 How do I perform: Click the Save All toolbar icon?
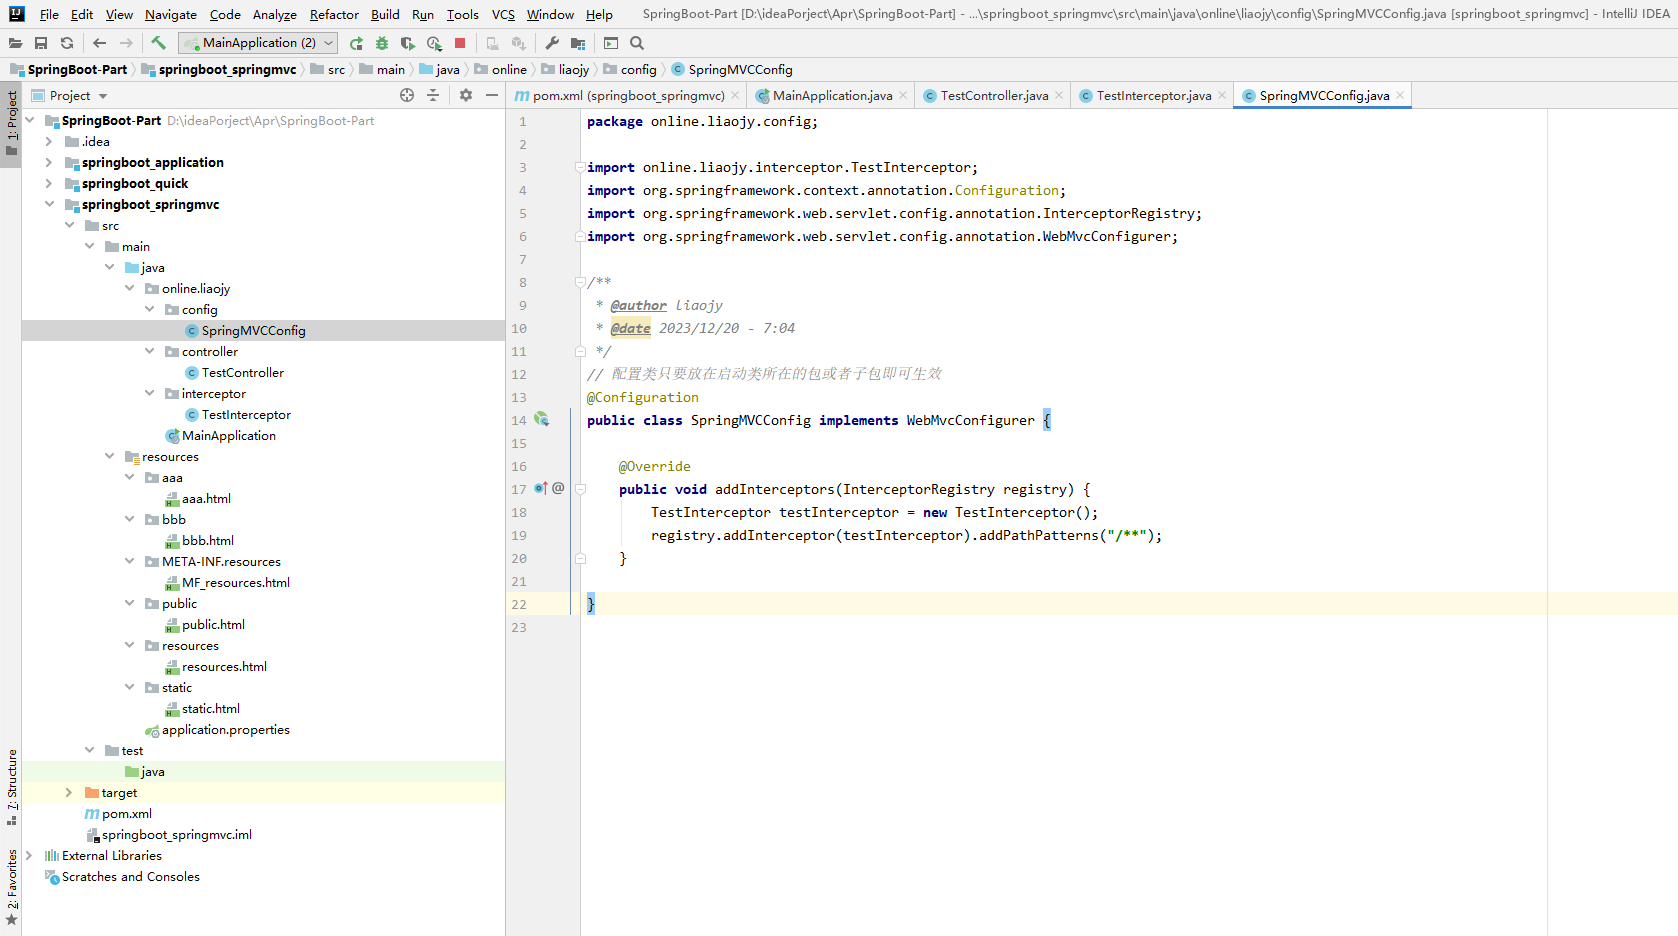[41, 43]
